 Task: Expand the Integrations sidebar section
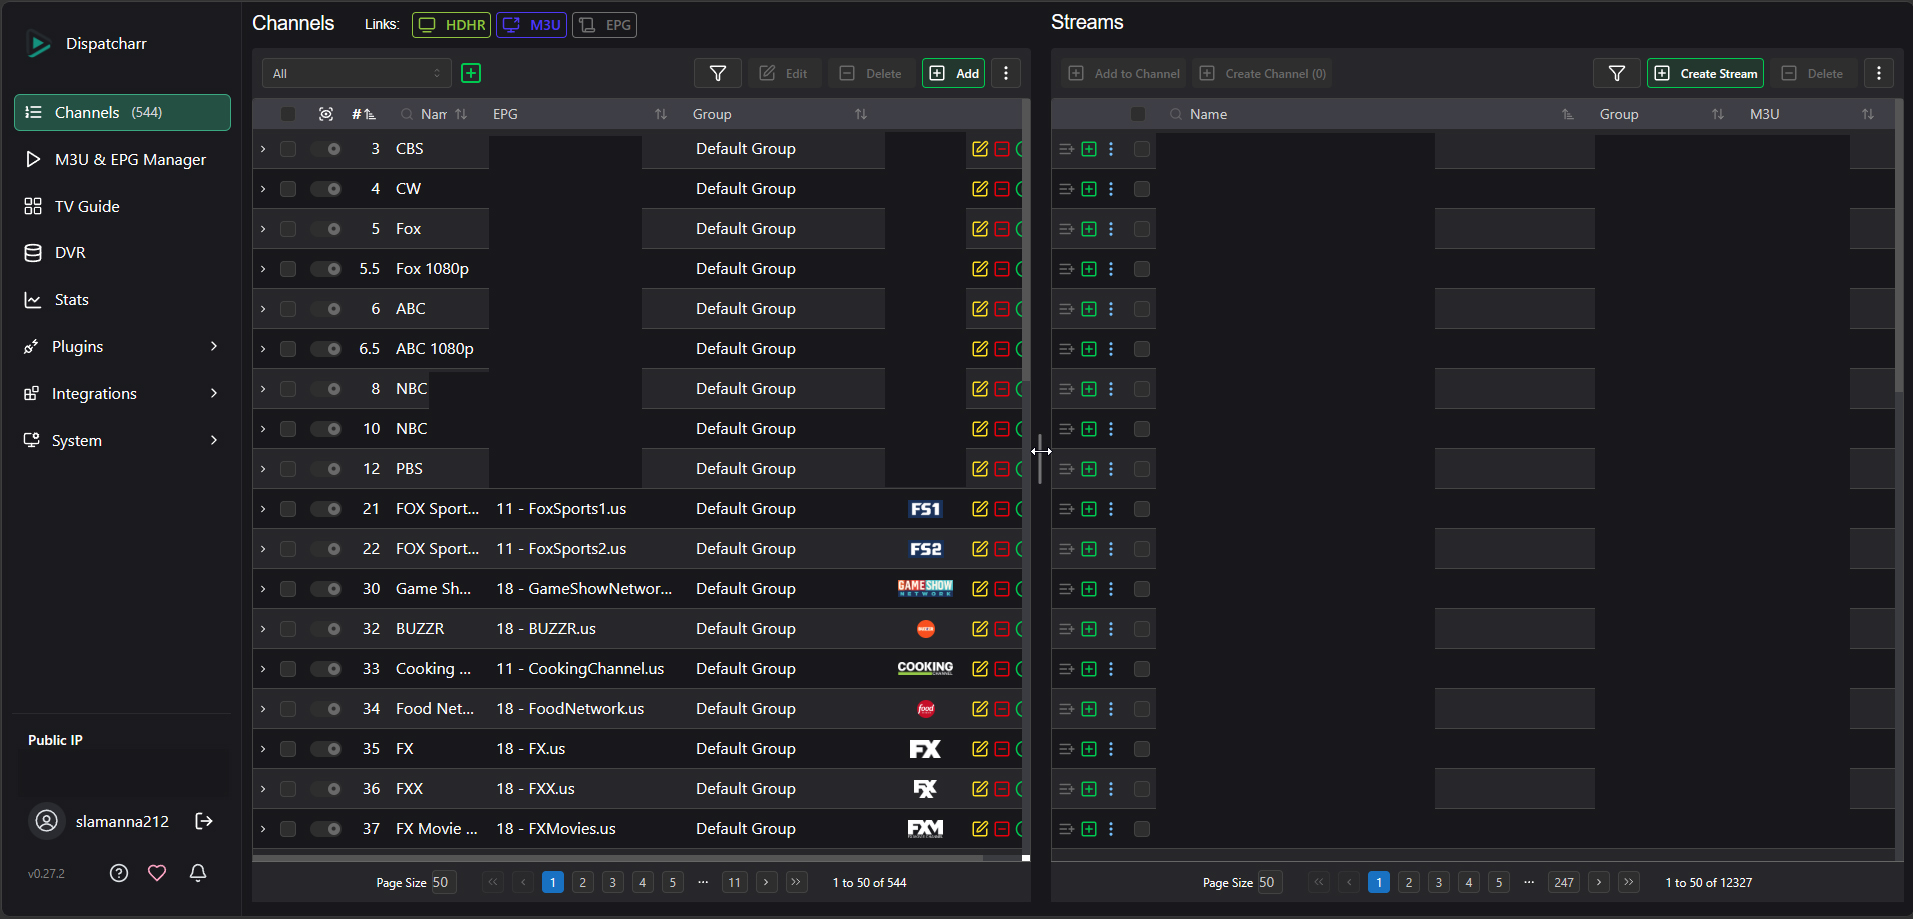coord(122,393)
